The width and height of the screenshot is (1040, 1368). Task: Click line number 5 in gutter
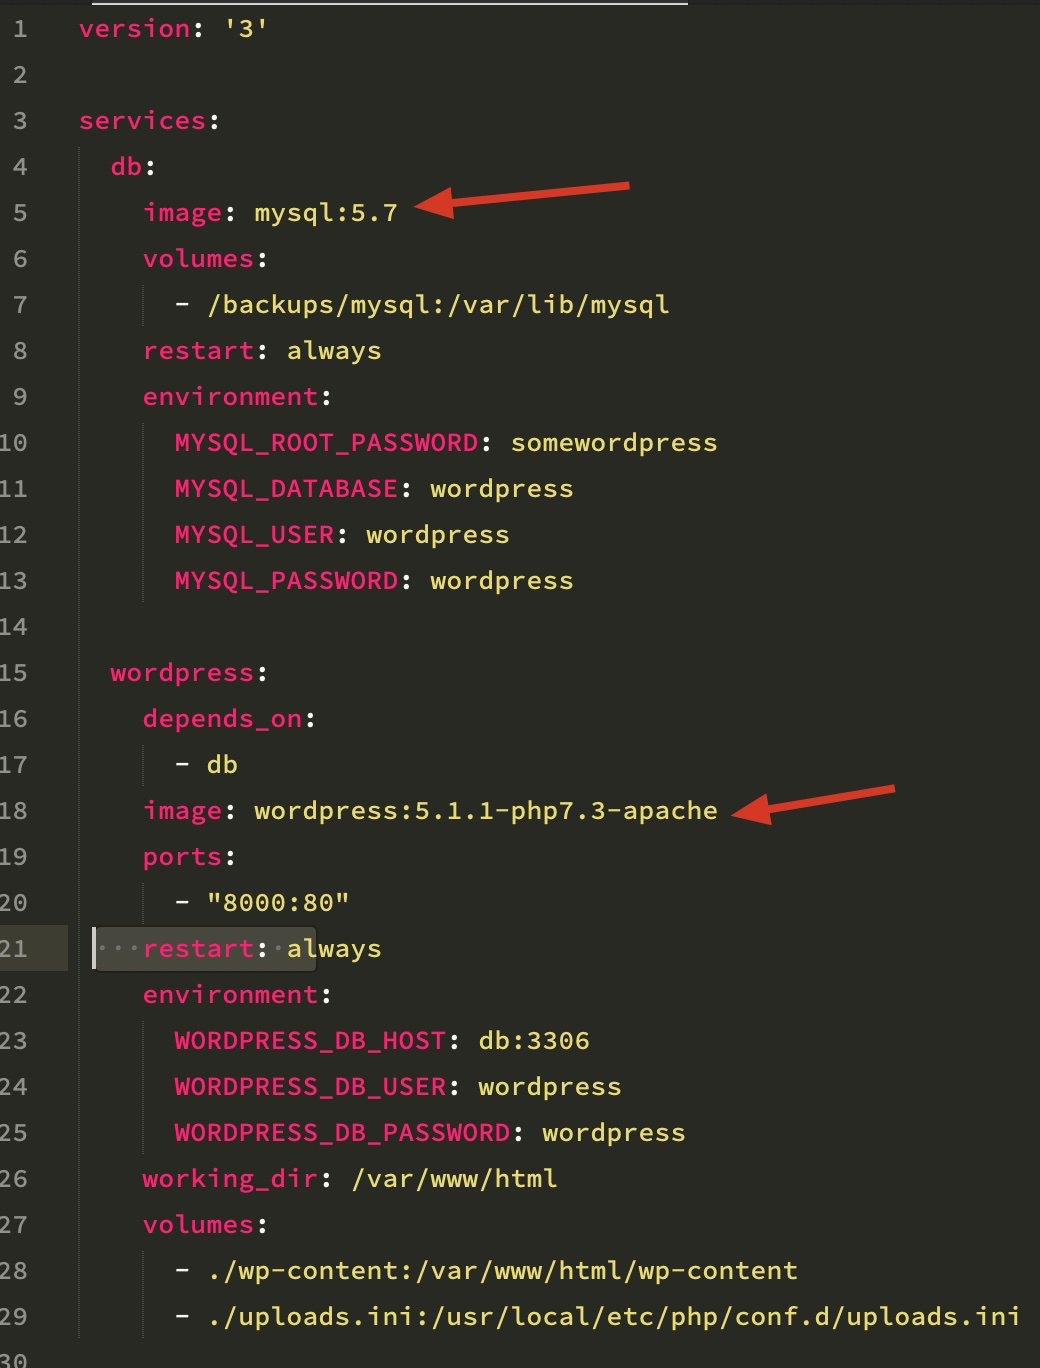(x=20, y=213)
